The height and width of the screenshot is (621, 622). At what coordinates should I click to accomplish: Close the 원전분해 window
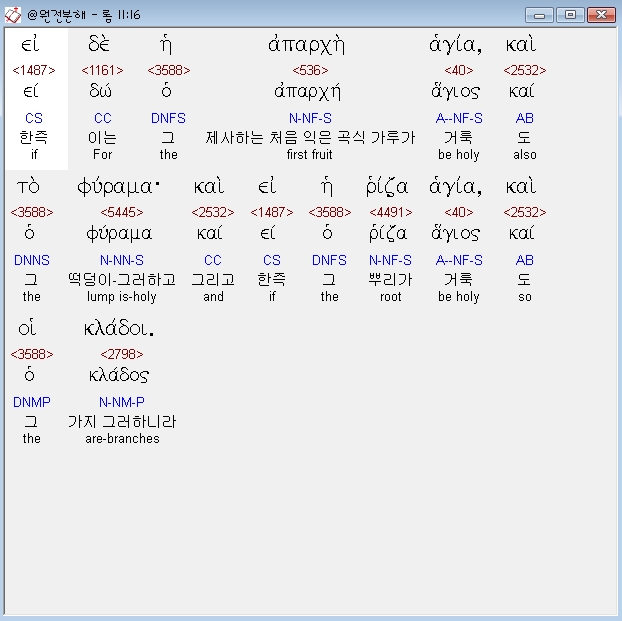601,15
